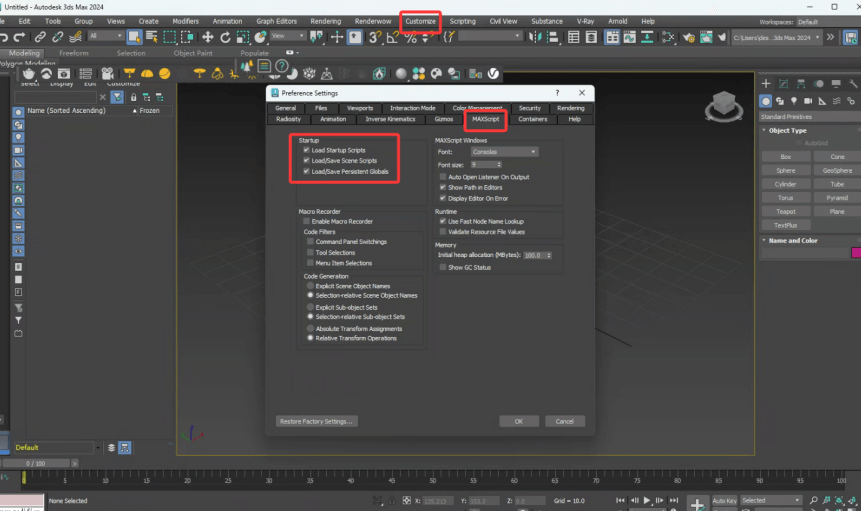Open the Customize menu
The width and height of the screenshot is (861, 511).
pos(421,21)
